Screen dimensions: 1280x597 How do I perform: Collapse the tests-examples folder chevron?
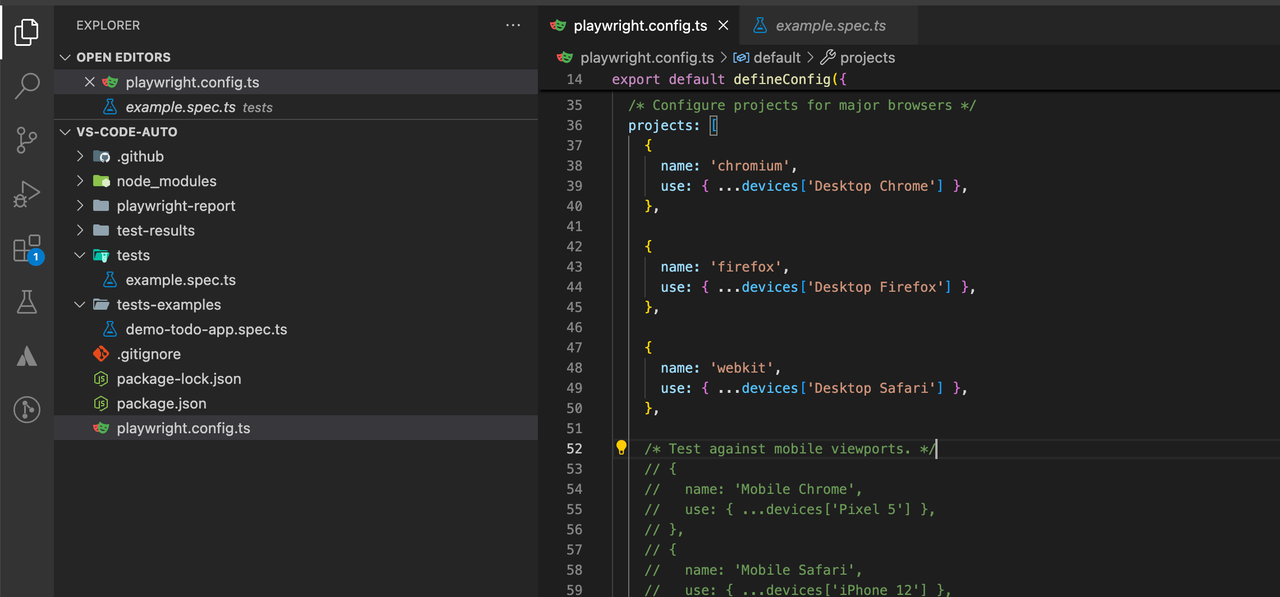[x=81, y=305]
